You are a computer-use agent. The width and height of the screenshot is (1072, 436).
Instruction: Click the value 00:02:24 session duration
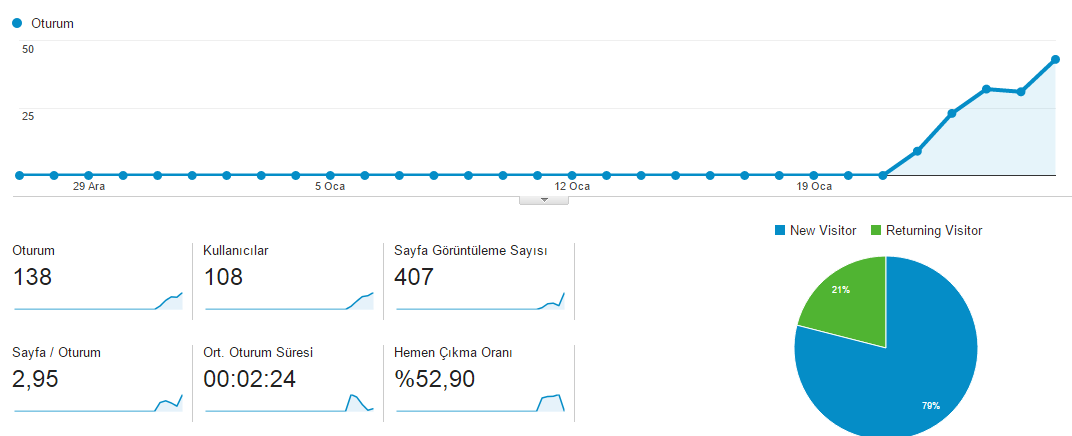tap(250, 379)
